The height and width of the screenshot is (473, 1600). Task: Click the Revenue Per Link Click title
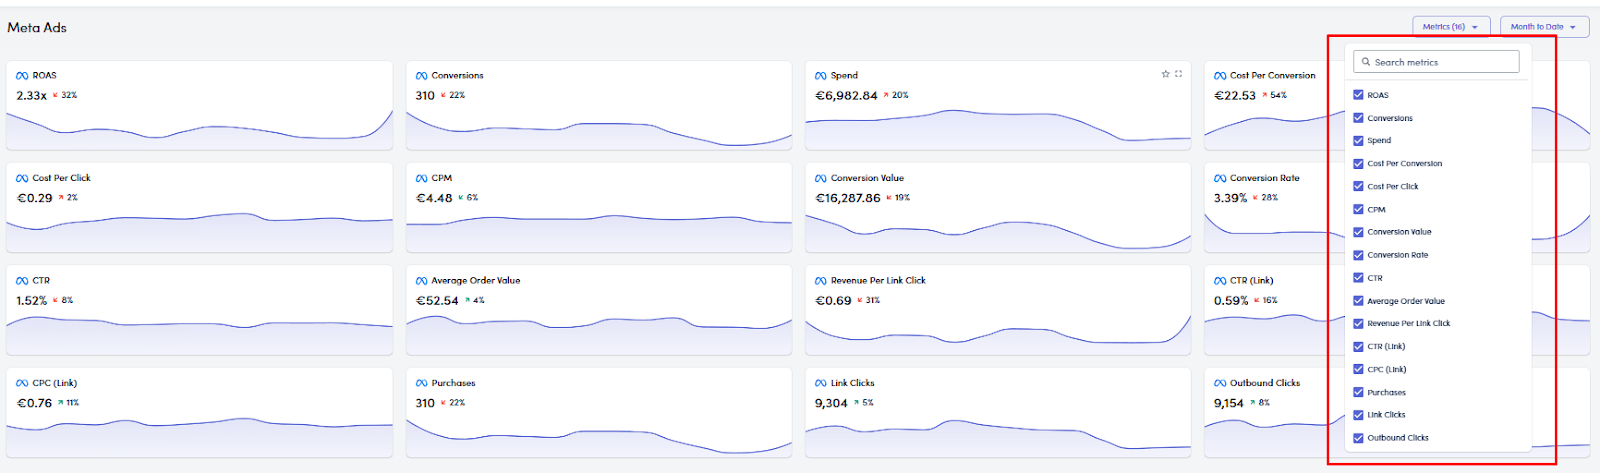878,281
